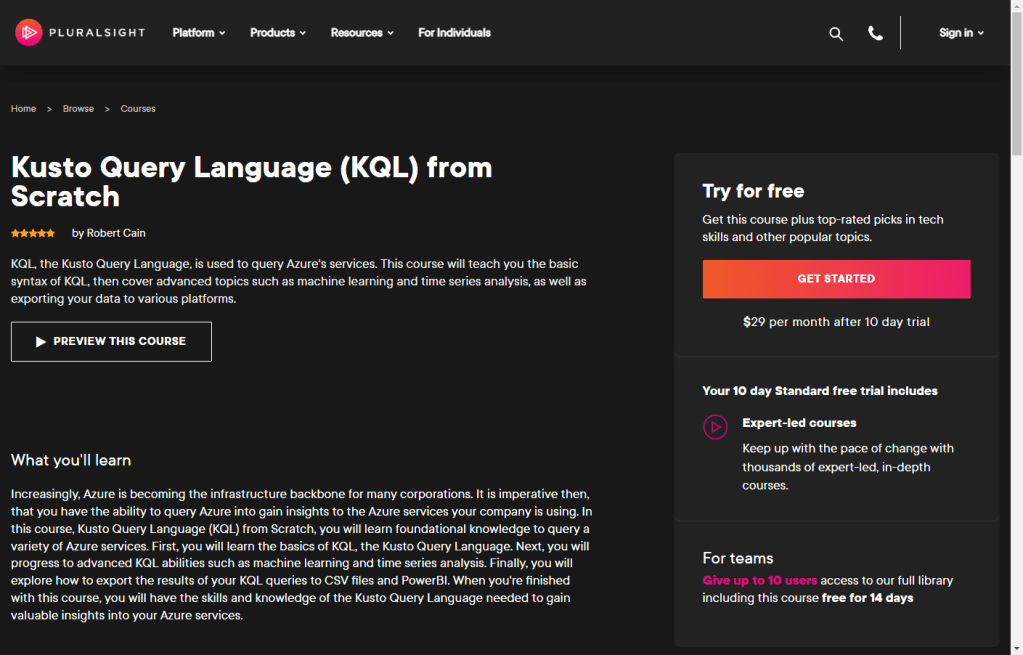Viewport: 1023px width, 655px height.
Task: Open the search magnifier icon
Action: (x=836, y=33)
